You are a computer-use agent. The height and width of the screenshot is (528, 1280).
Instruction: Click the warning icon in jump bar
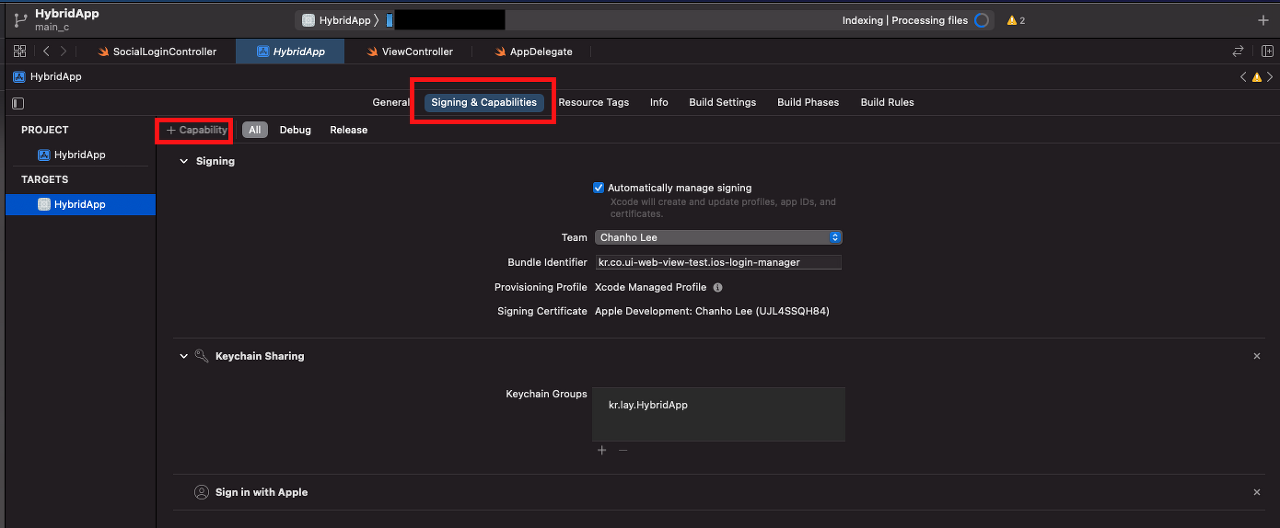coord(1257,77)
